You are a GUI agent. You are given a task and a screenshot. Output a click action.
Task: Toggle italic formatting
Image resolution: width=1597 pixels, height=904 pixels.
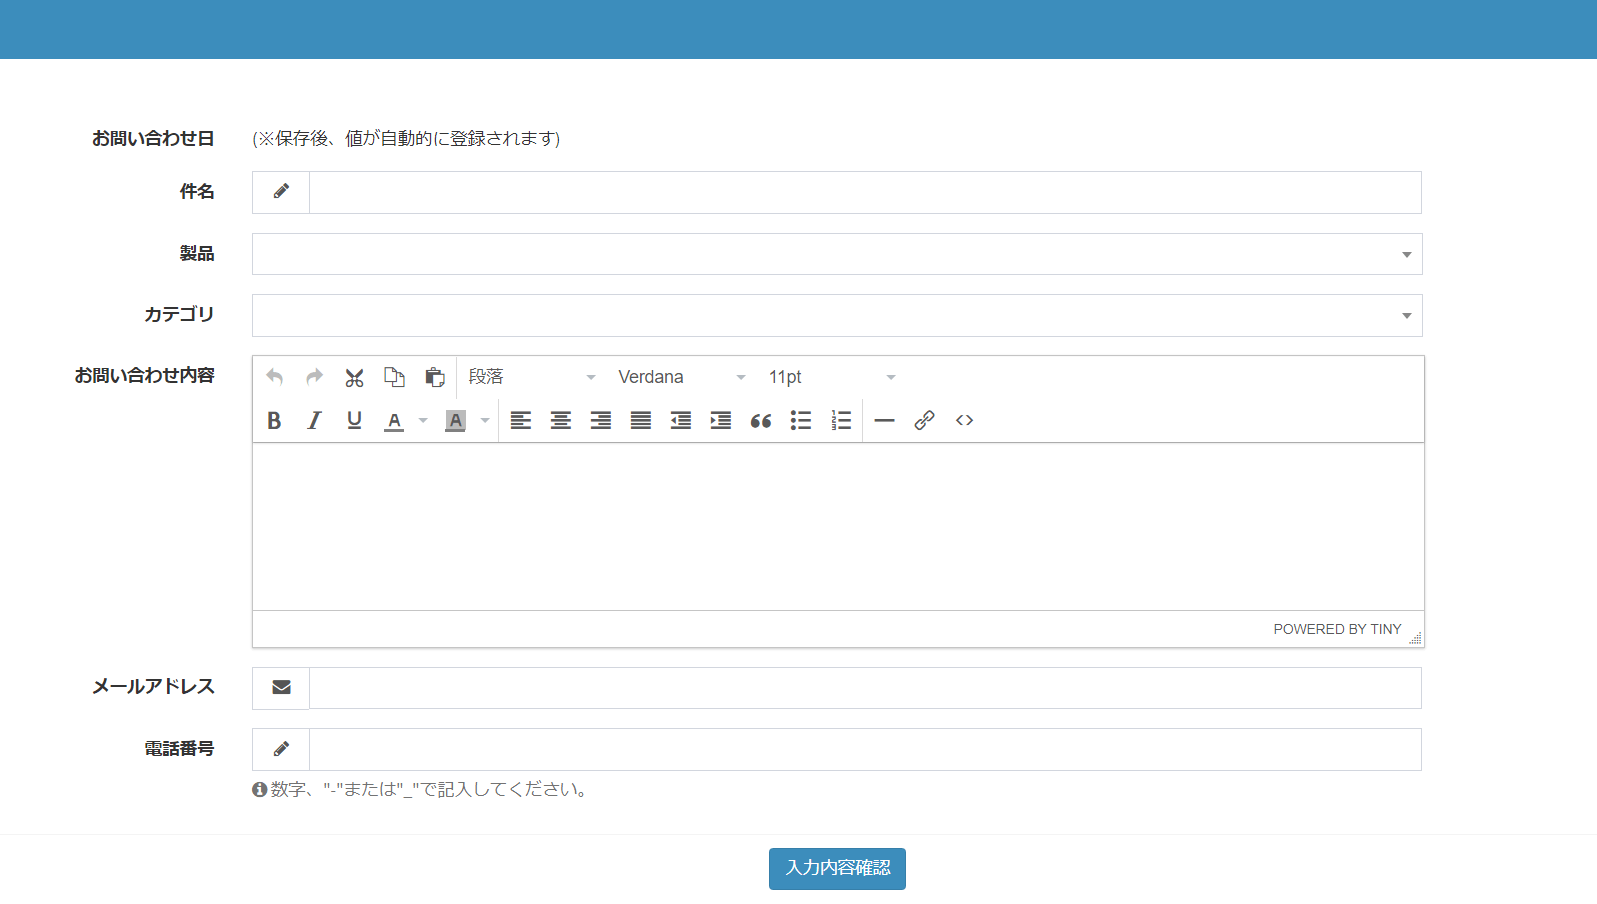[314, 421]
